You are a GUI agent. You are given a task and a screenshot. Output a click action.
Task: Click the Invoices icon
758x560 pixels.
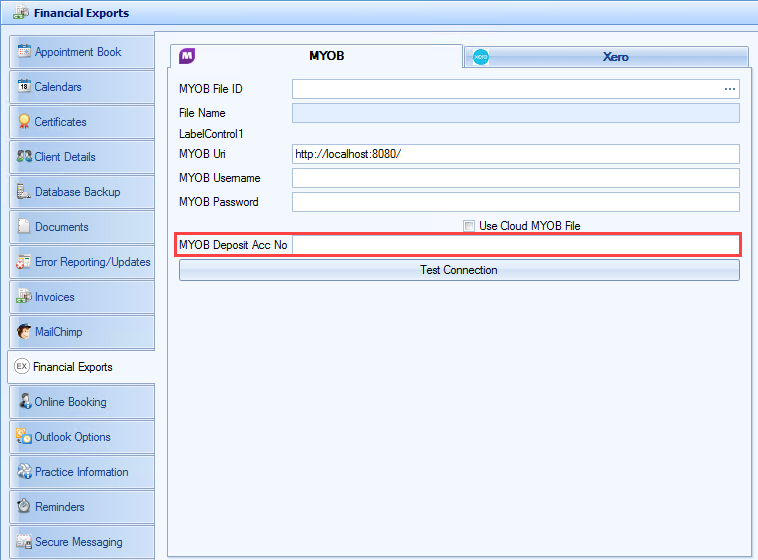pos(24,296)
